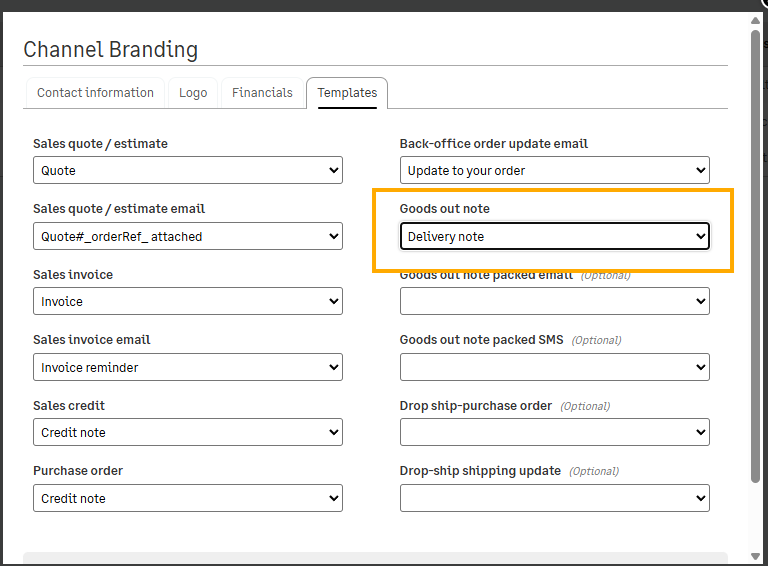Open the Sales quote / estimate email dropdown

point(188,236)
